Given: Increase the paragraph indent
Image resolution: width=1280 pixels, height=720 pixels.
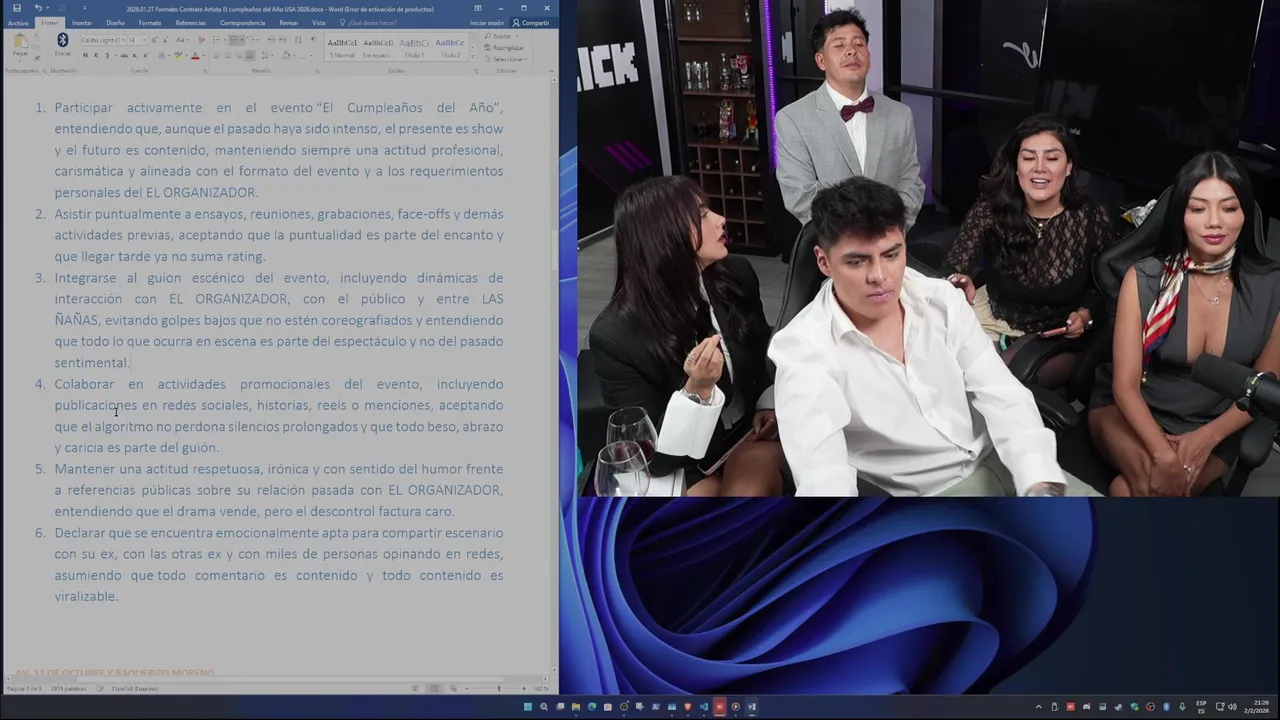Looking at the screenshot, I should (x=283, y=40).
